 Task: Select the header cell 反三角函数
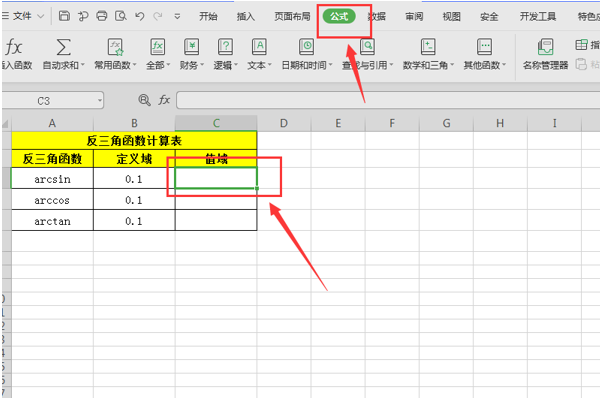(x=52, y=159)
